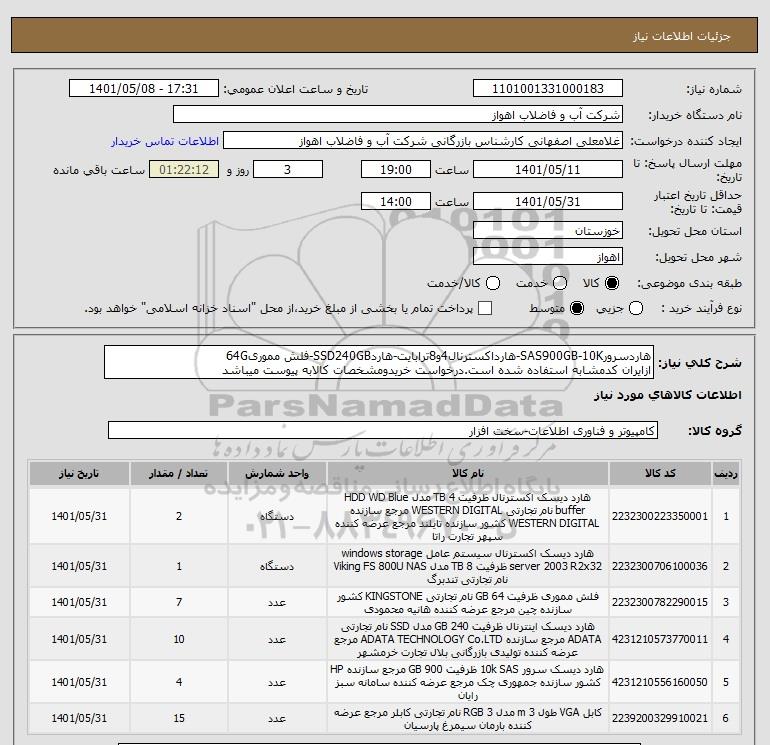The height and width of the screenshot is (745, 770).
Task: Click 10k SAS 900 GB server disk description
Action: pos(468,682)
